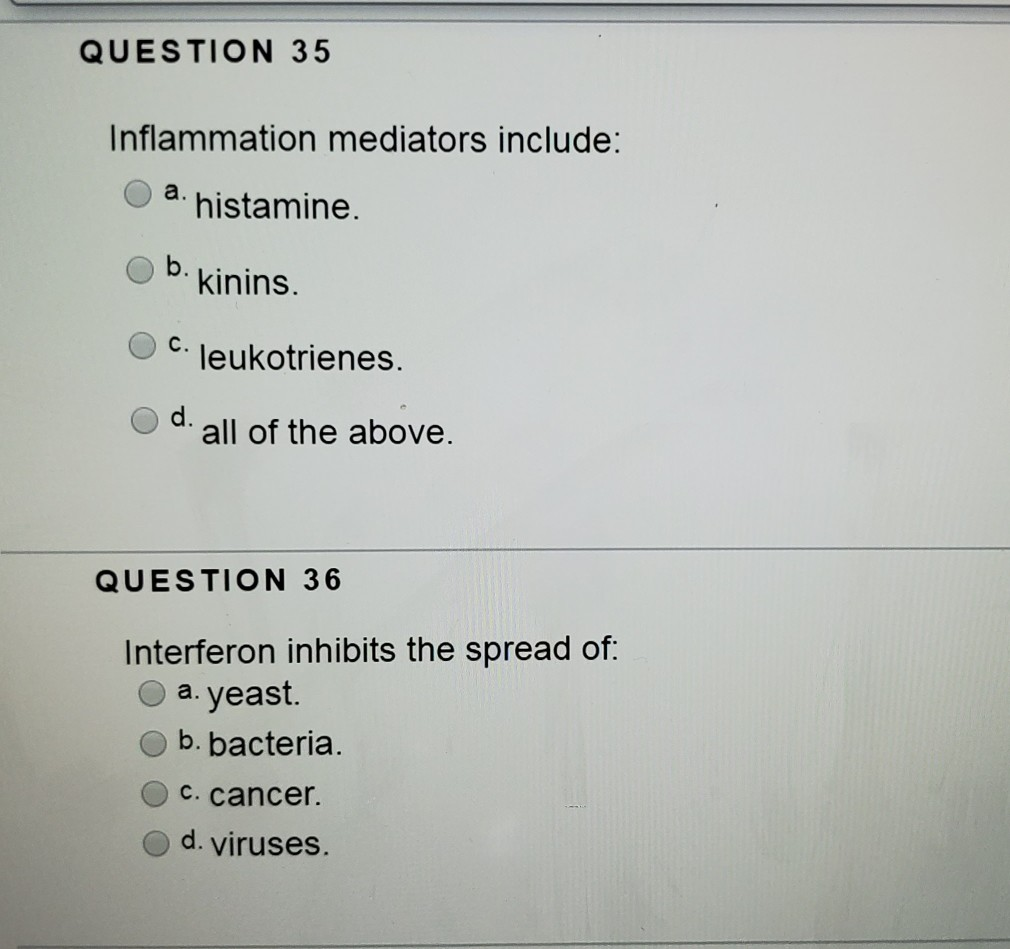Click the label leukotrienes
This screenshot has width=1010, height=949.
(x=297, y=359)
